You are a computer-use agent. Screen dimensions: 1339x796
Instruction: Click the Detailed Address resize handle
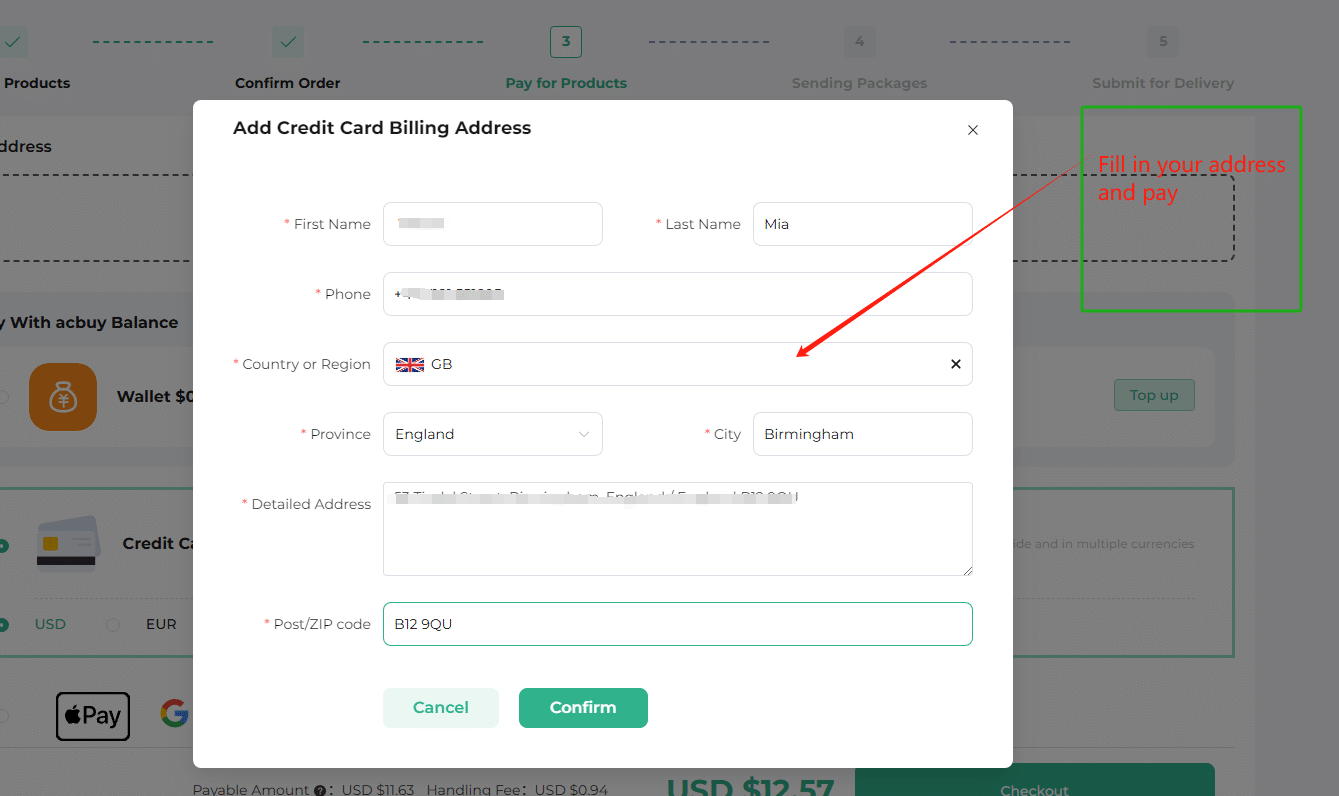966,569
